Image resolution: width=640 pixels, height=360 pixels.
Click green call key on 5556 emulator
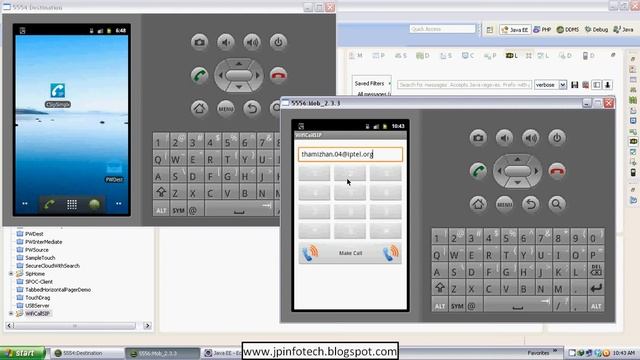[x=478, y=171]
